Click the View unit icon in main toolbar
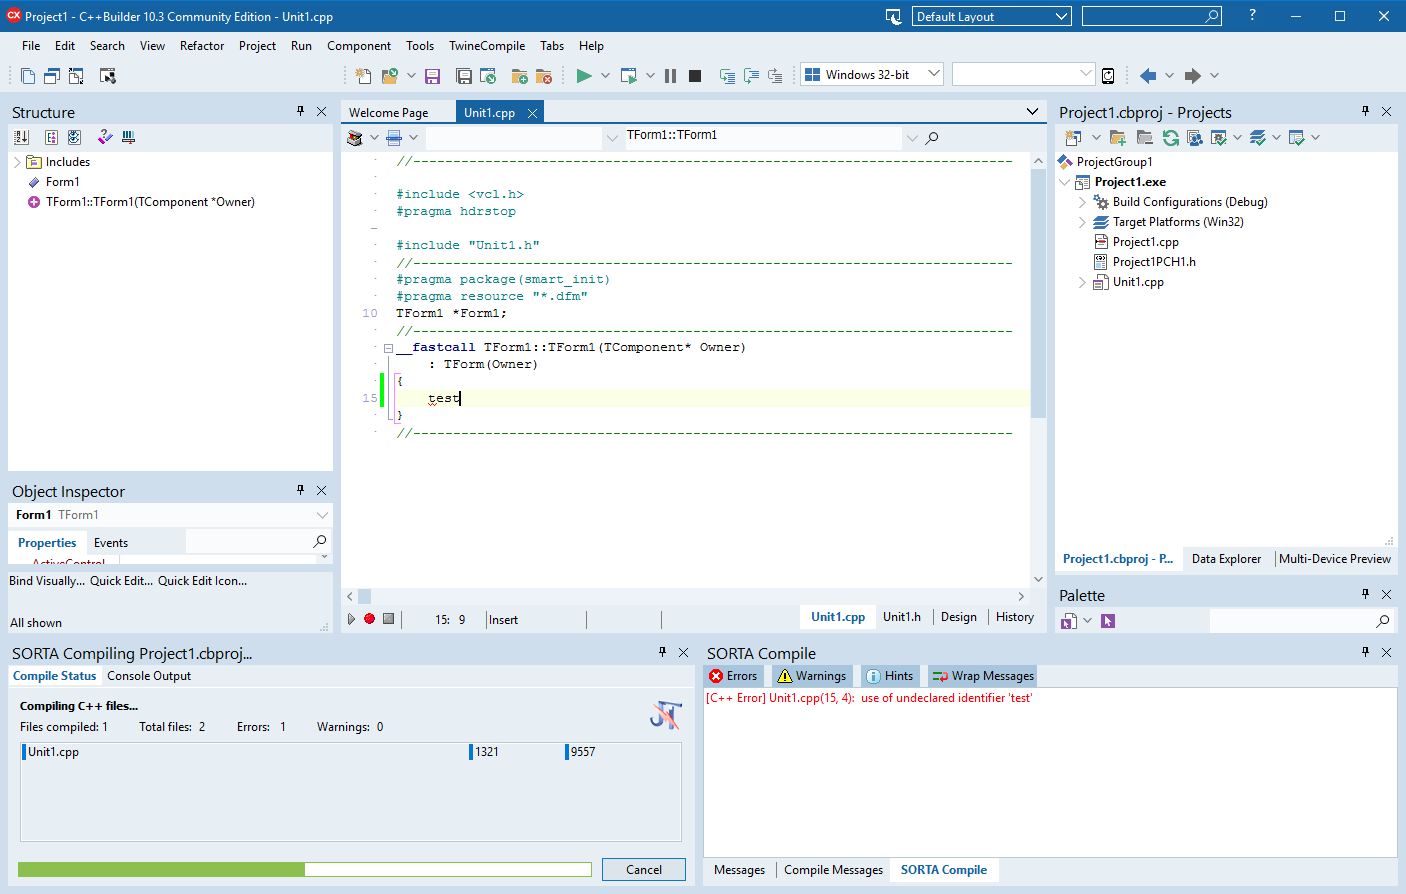The width and height of the screenshot is (1406, 894). click(28, 76)
